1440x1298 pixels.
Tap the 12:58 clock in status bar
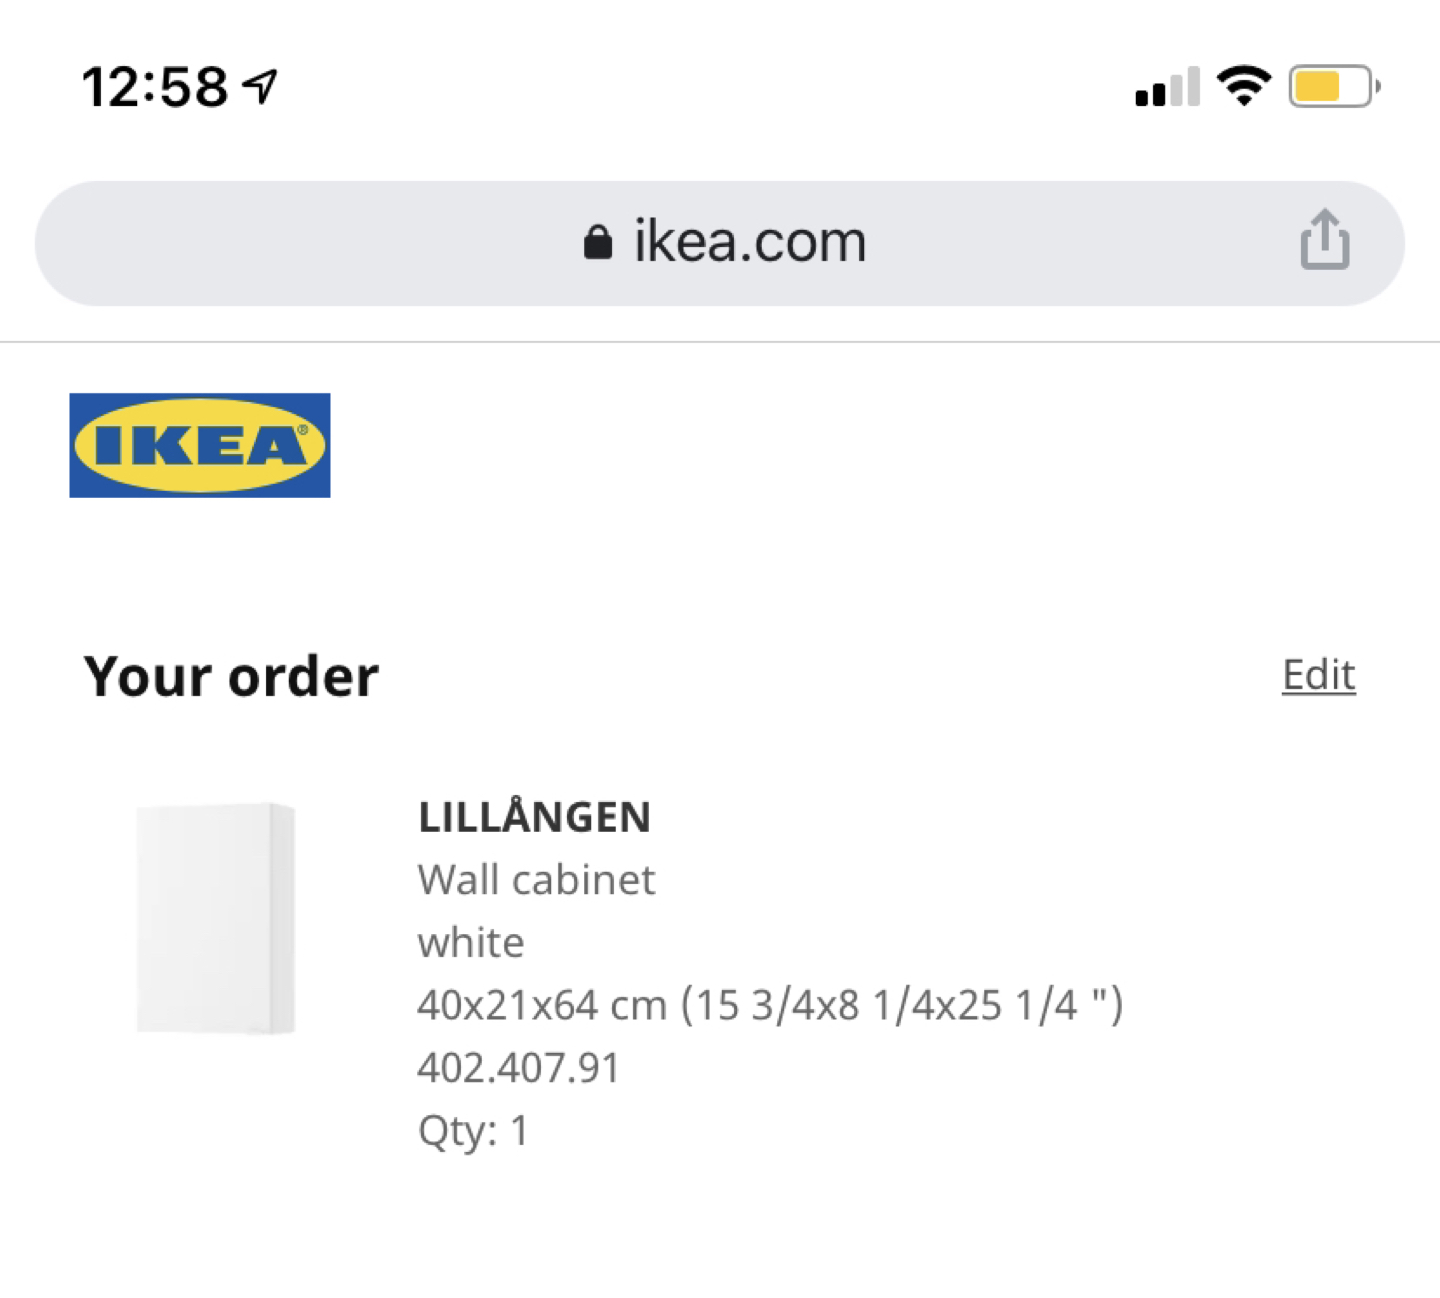pos(155,87)
